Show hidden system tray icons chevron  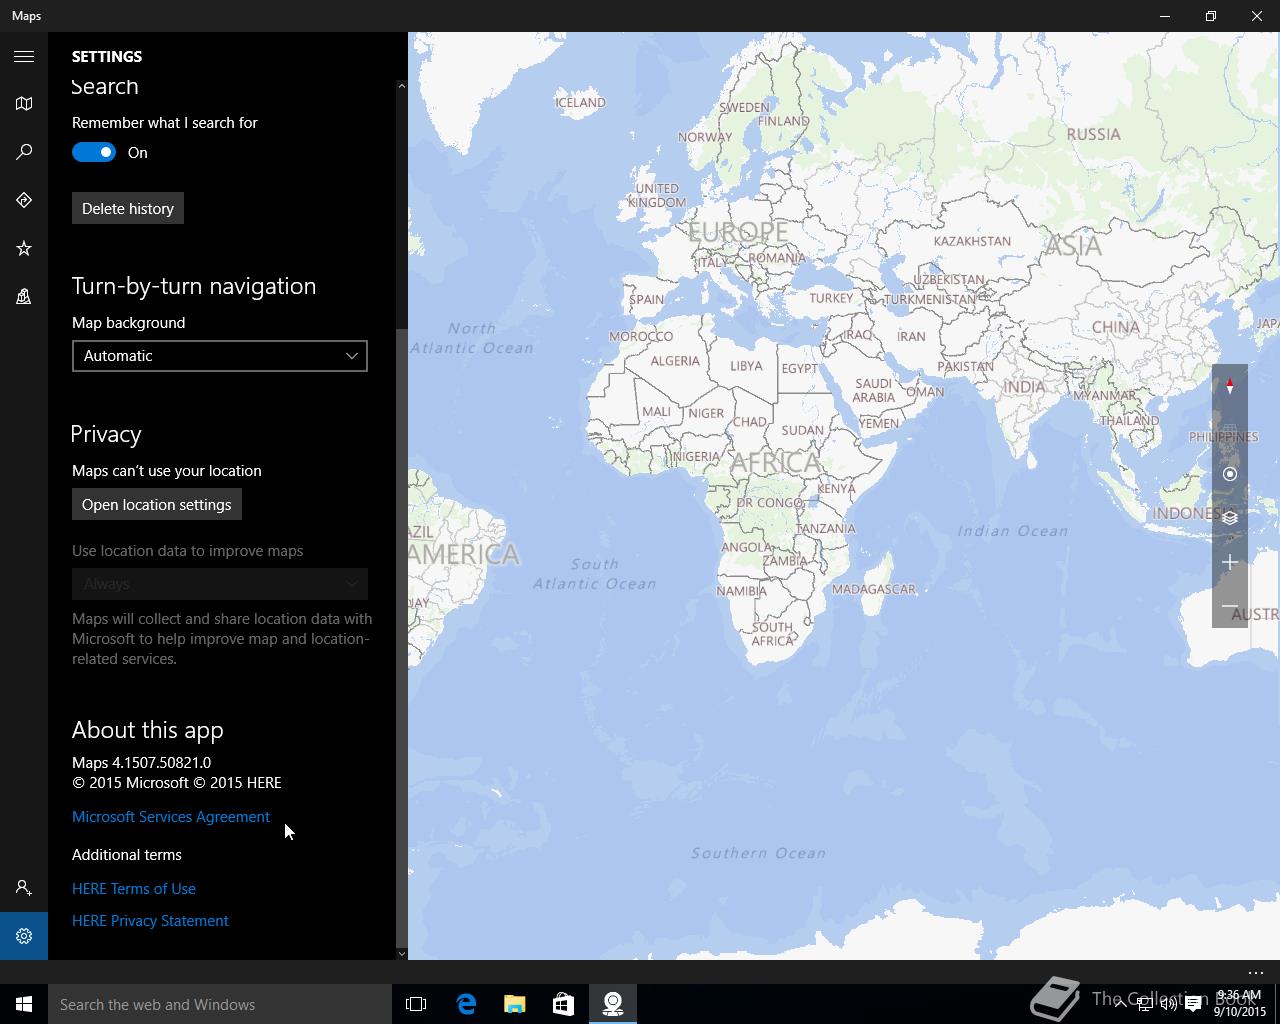1120,1004
